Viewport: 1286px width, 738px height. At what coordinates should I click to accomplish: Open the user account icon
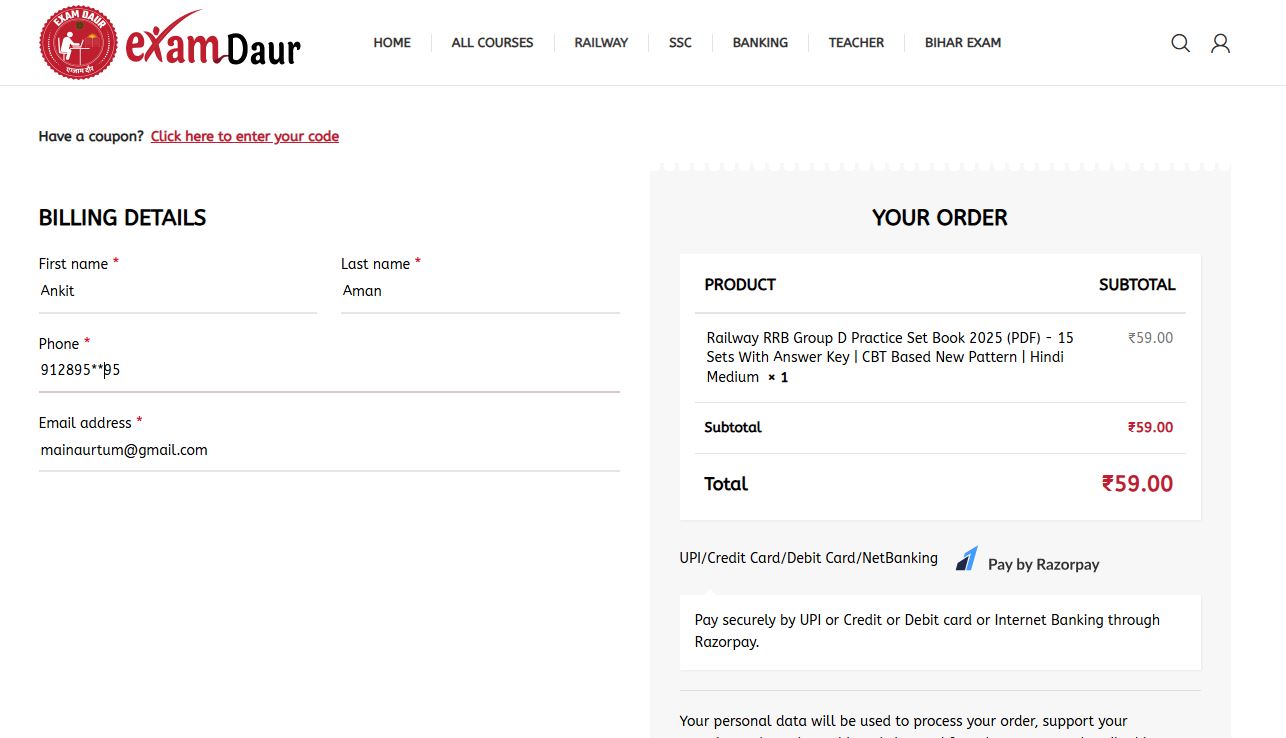point(1220,43)
